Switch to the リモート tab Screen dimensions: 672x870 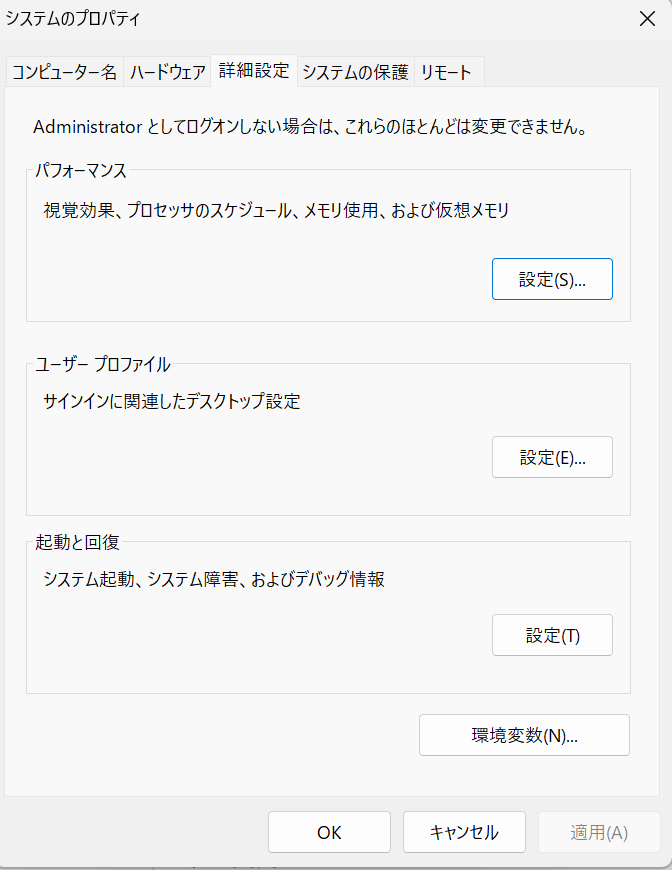click(x=446, y=72)
